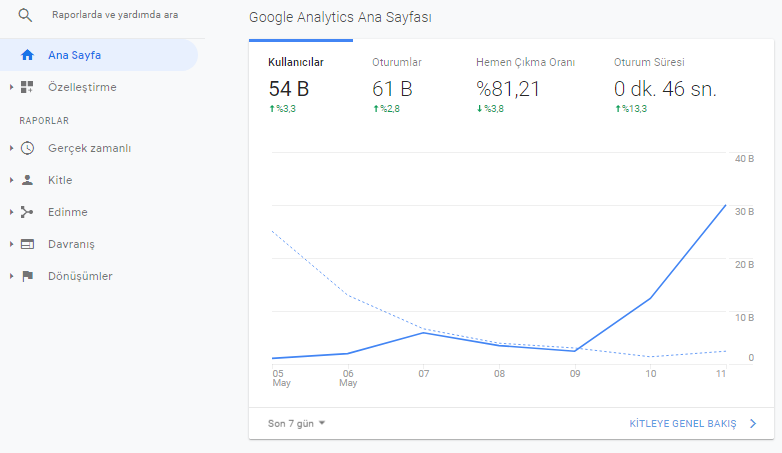Click the %3,3 users change indicator
This screenshot has width=782, height=453.
click(x=282, y=109)
